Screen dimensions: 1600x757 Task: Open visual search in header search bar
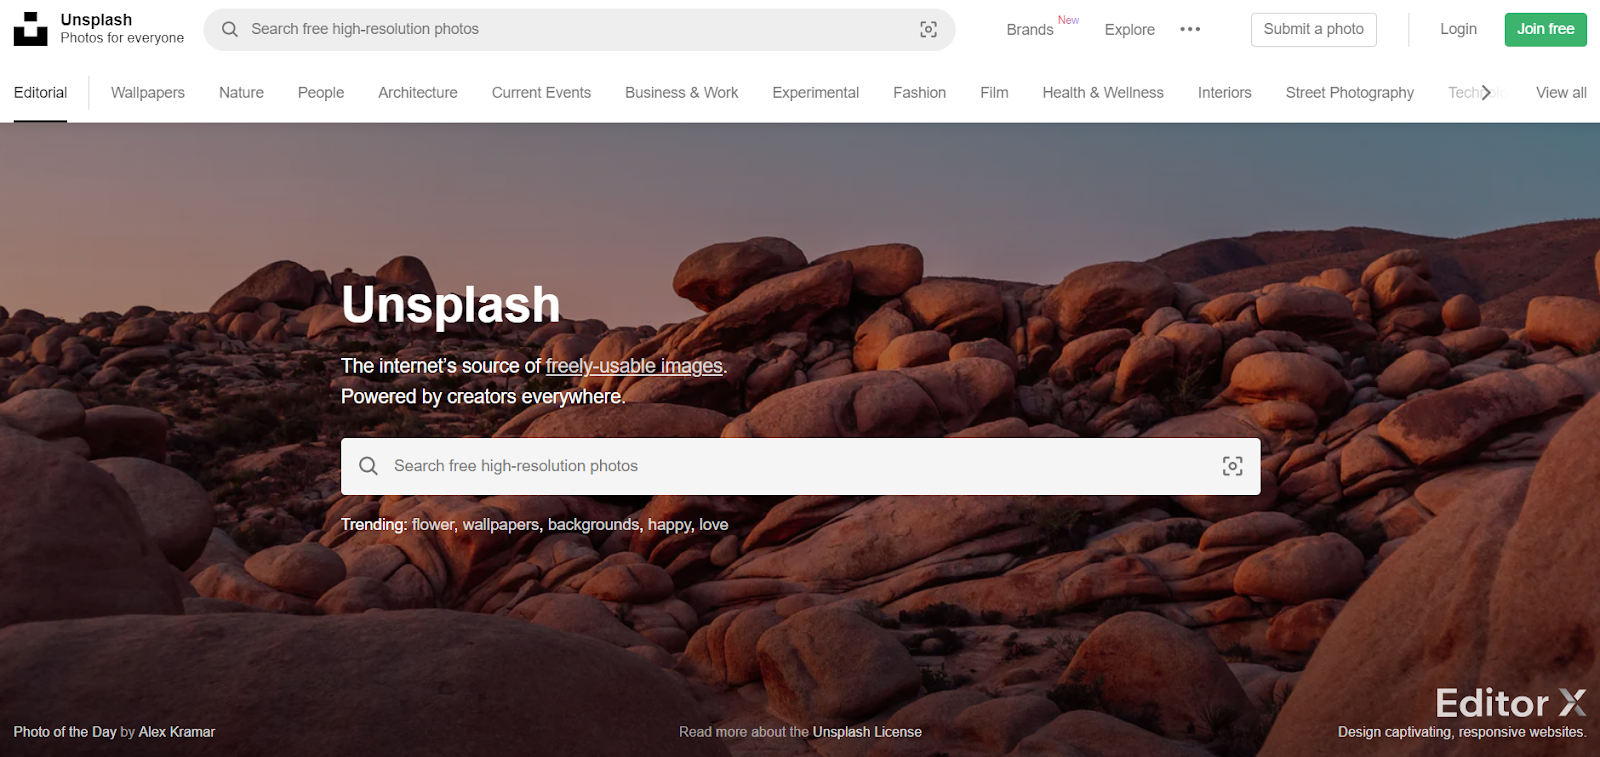click(x=929, y=29)
